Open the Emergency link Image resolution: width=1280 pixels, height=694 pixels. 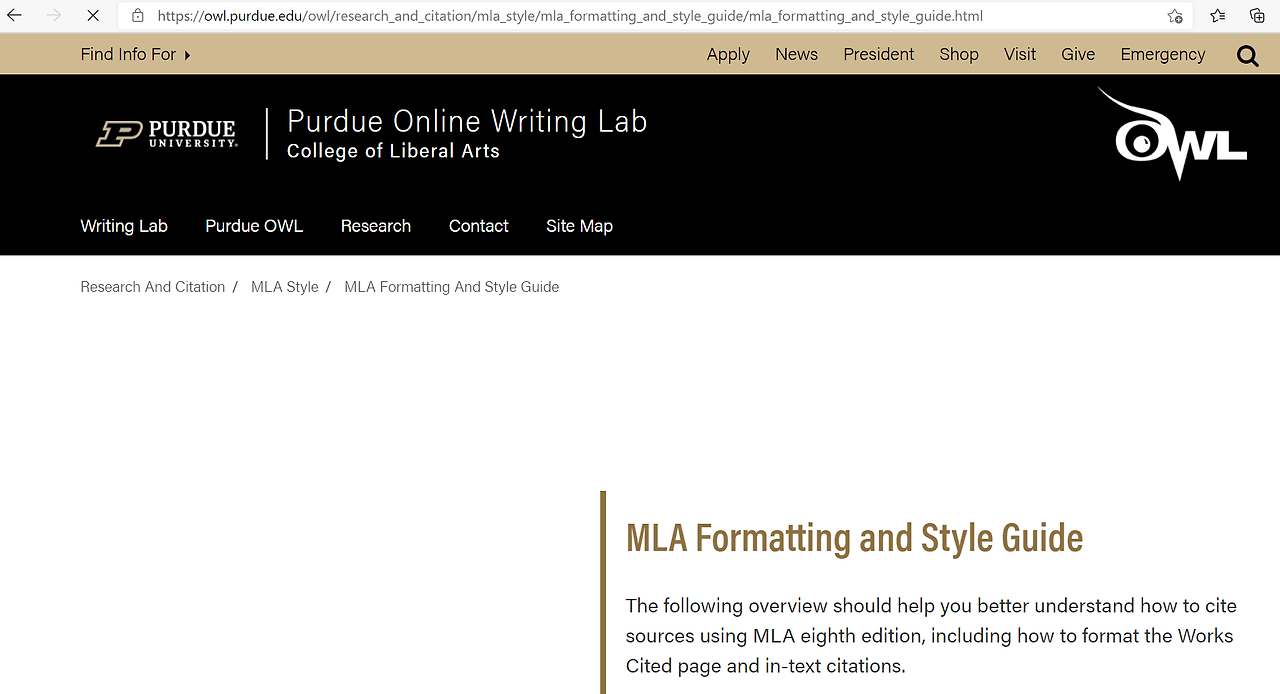coord(1163,54)
